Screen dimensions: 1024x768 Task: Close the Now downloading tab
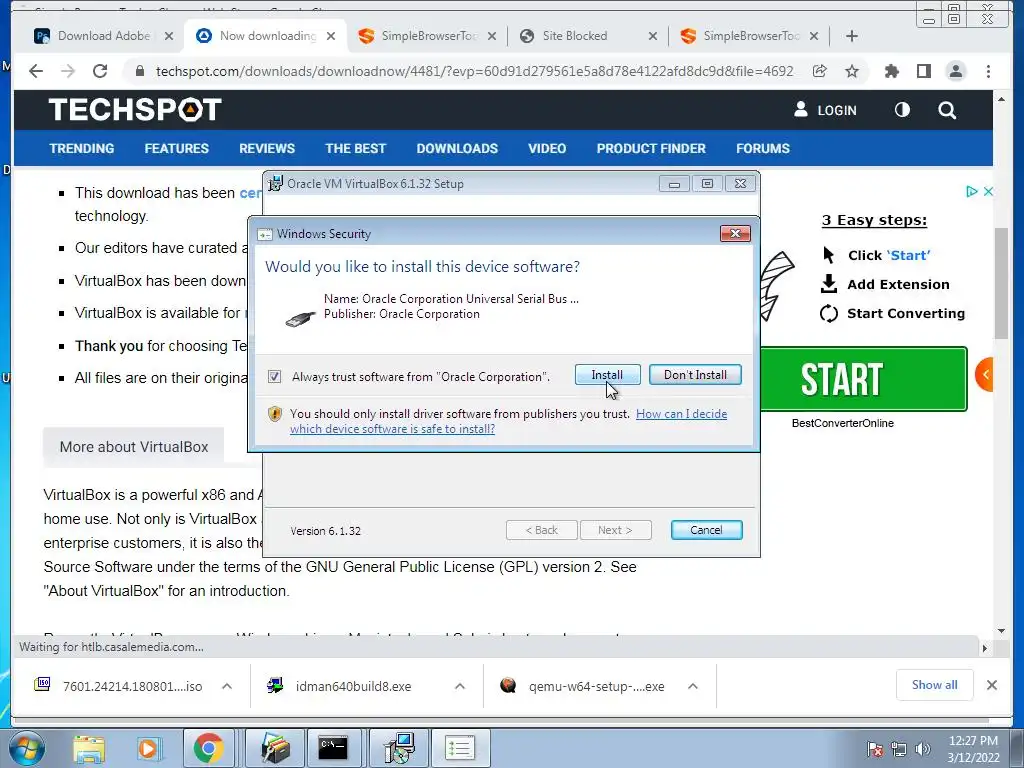[x=331, y=36]
